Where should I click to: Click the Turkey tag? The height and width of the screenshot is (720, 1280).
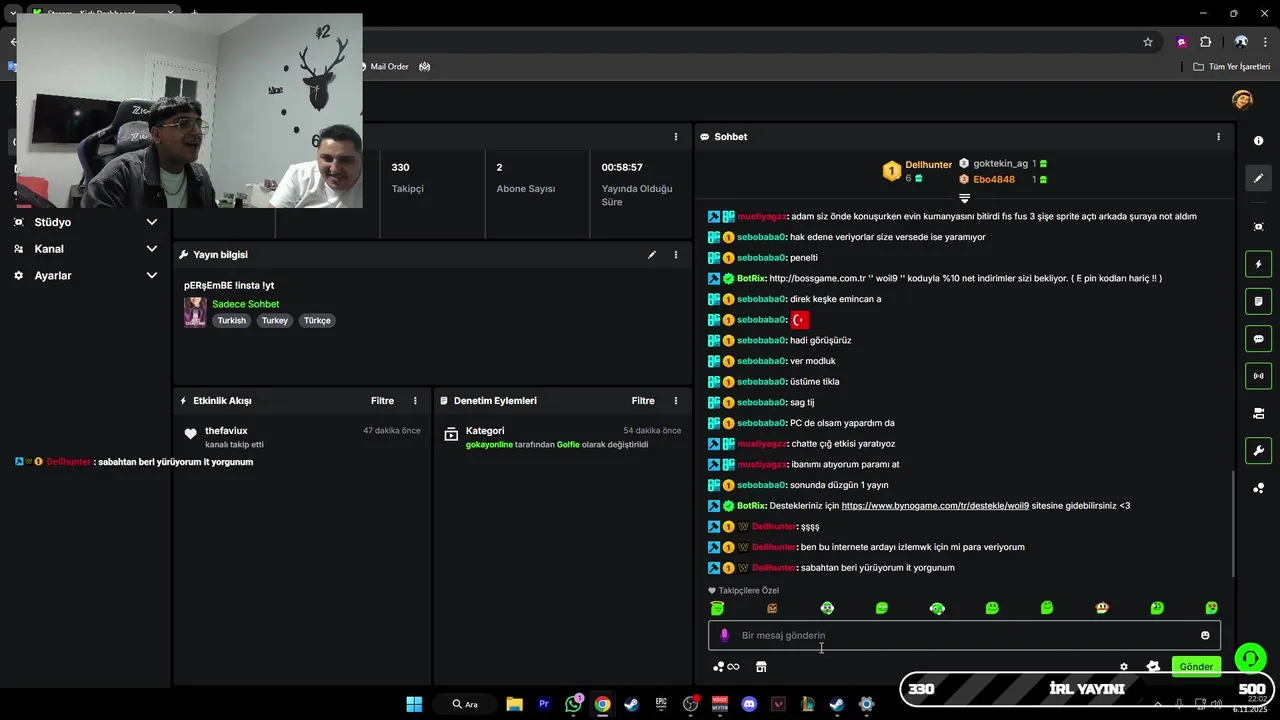pos(274,321)
